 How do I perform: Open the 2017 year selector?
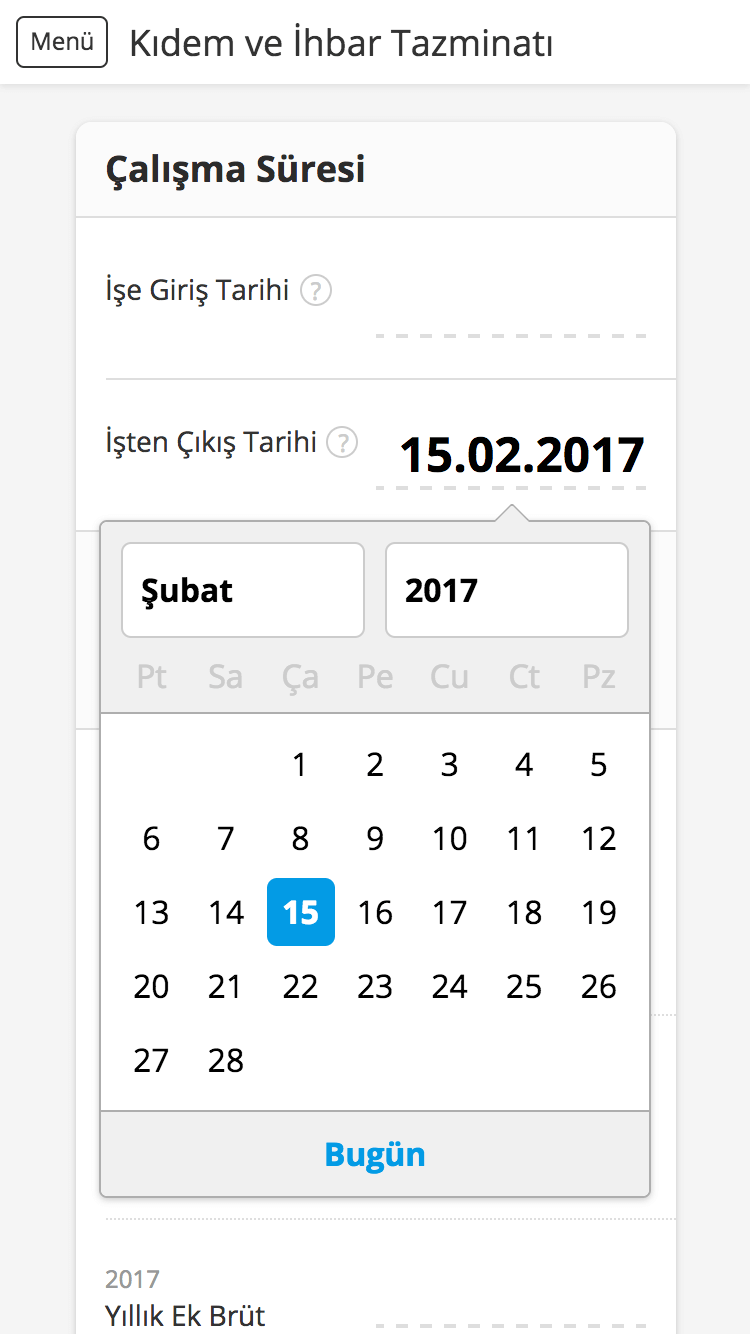pos(506,590)
